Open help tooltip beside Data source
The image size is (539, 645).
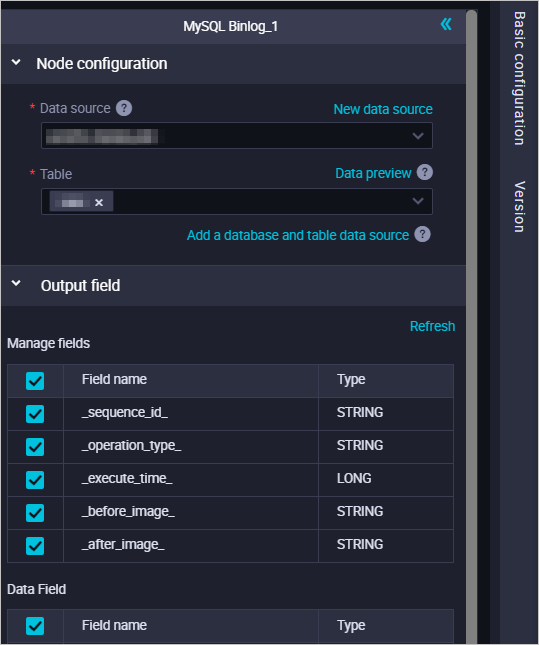[124, 109]
